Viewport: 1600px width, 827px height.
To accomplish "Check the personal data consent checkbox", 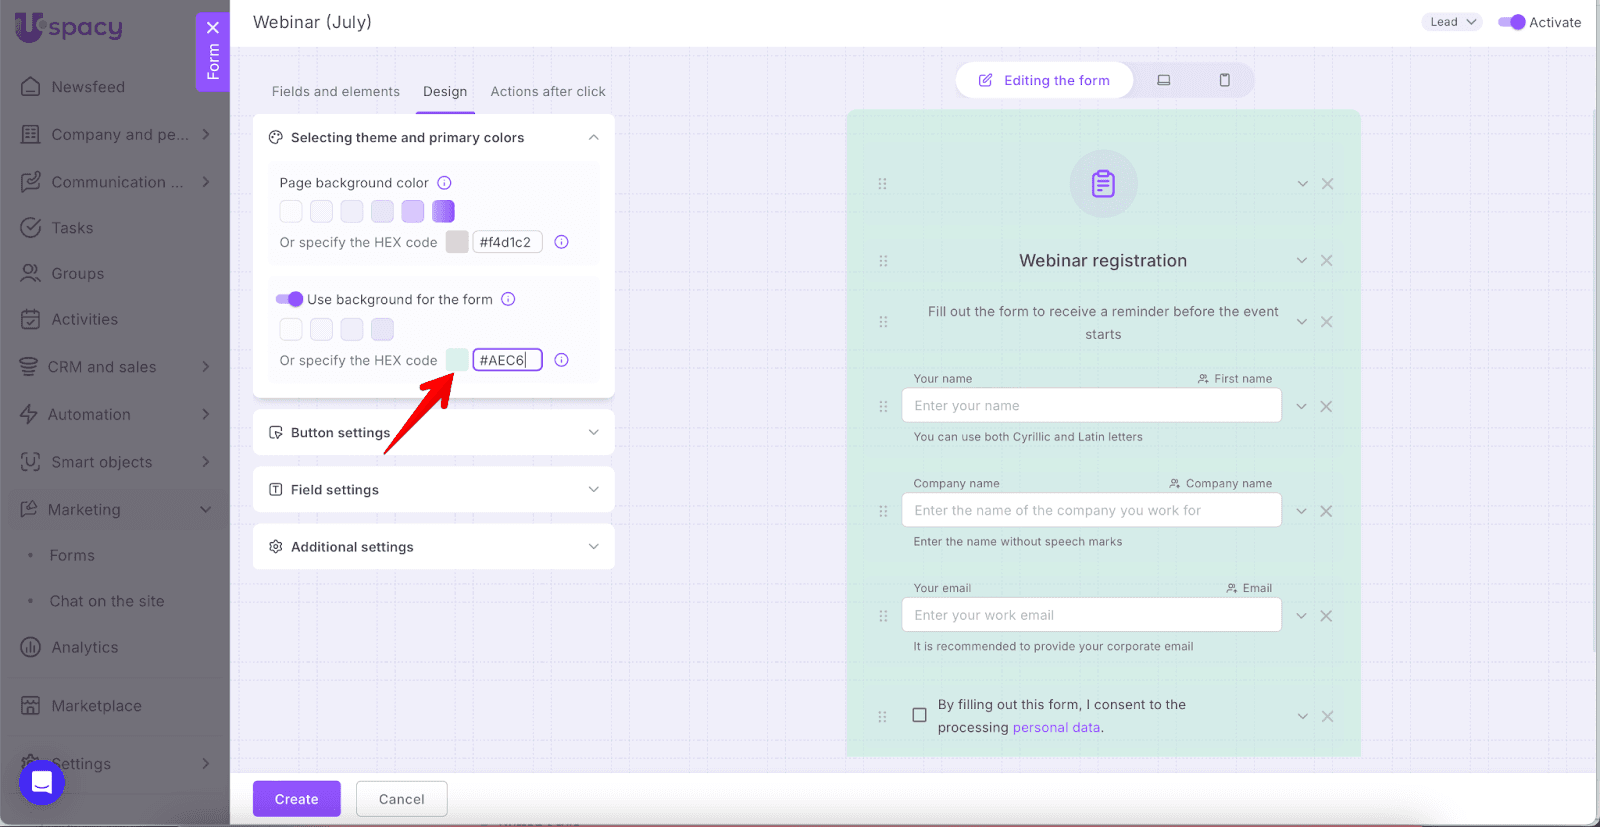I will coord(919,715).
